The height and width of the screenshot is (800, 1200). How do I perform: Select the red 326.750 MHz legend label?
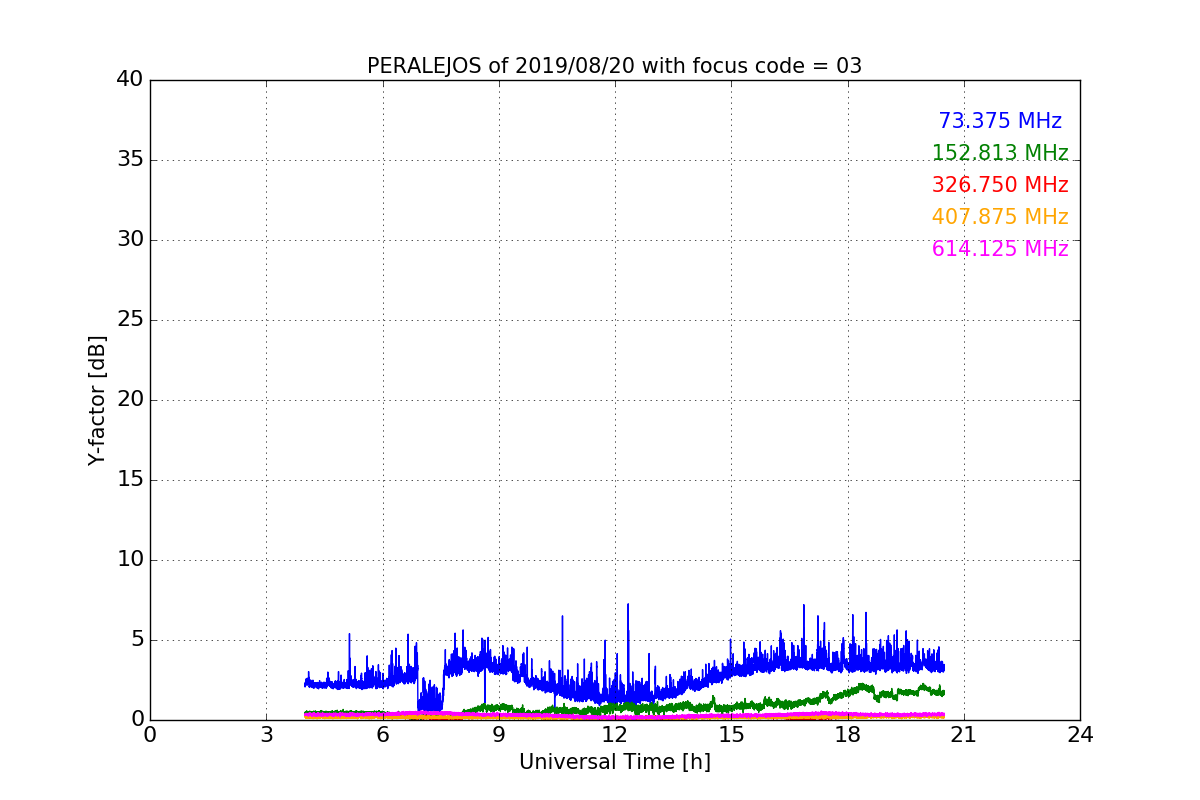tap(1000, 185)
